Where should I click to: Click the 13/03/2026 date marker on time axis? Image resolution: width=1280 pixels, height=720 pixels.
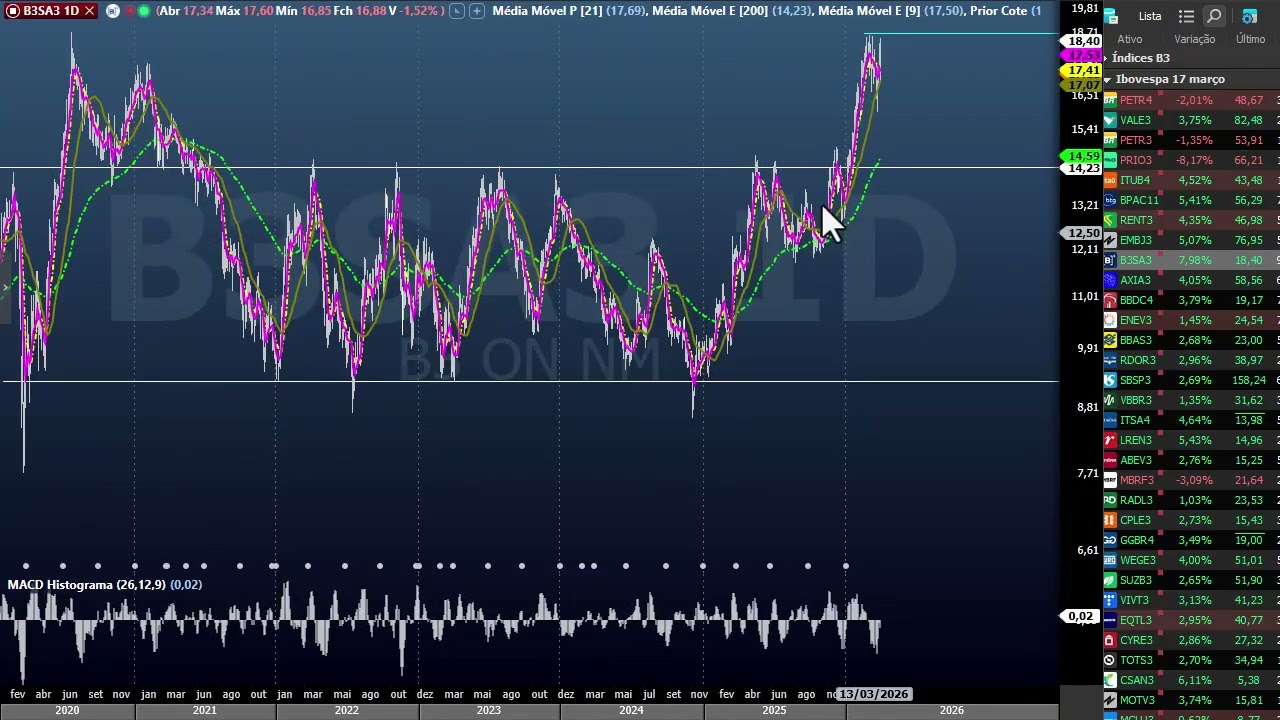coord(874,694)
